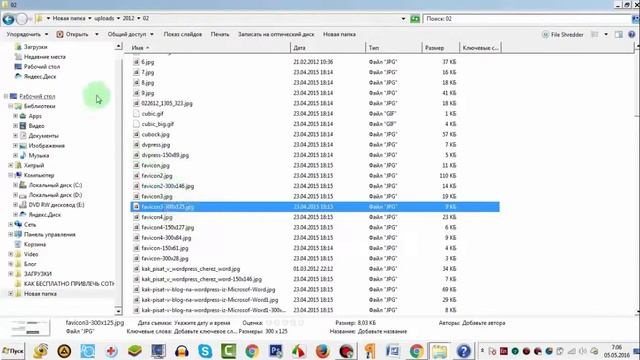Select file kak_pisat_v_wordpress_cherez_word.jpg
Image resolution: width=640 pixels, height=360 pixels.
pyautogui.click(x=191, y=269)
